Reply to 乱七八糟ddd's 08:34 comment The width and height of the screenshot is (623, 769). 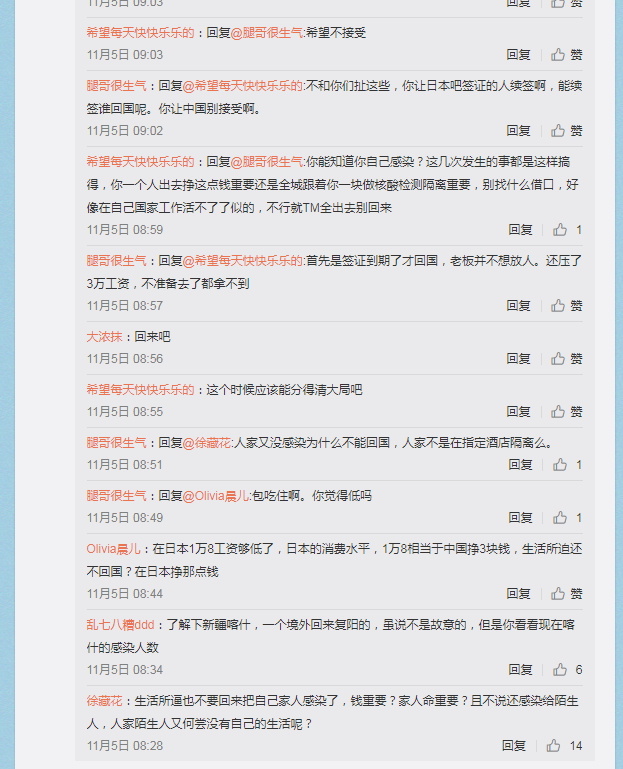pyautogui.click(x=520, y=669)
